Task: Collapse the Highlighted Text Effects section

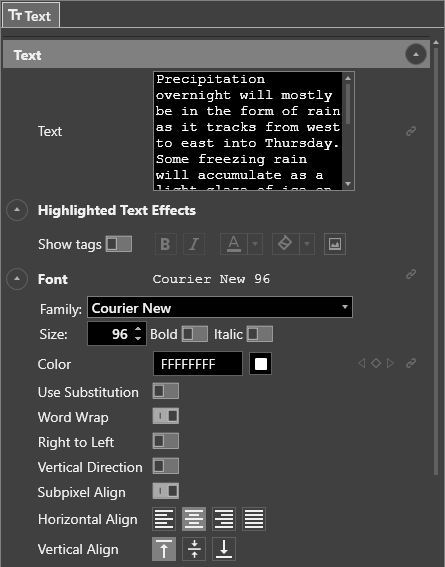Action: click(x=17, y=210)
